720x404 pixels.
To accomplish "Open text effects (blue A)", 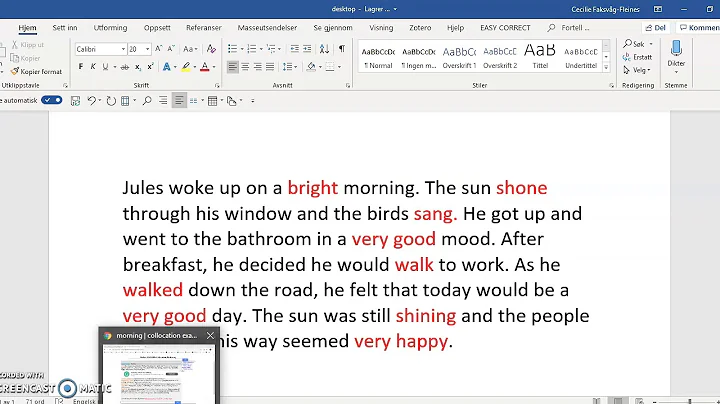I will click(166, 67).
